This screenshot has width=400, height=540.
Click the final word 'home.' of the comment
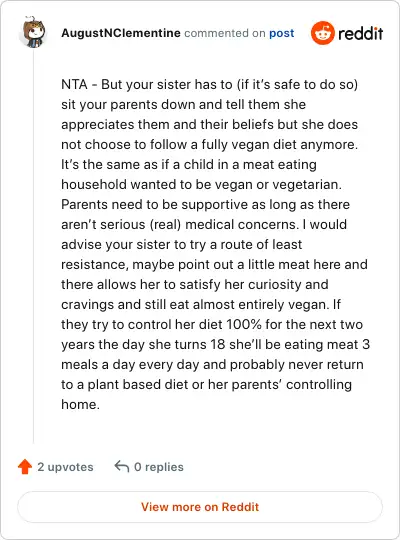(x=80, y=404)
